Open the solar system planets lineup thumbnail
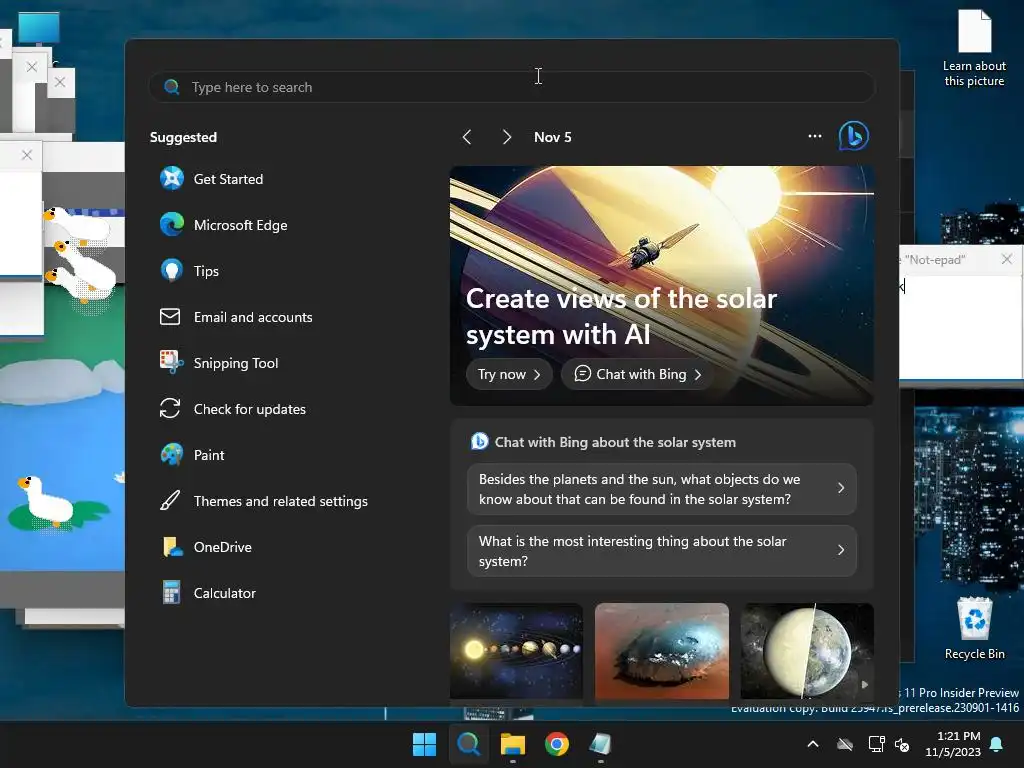The width and height of the screenshot is (1024, 768). [516, 650]
